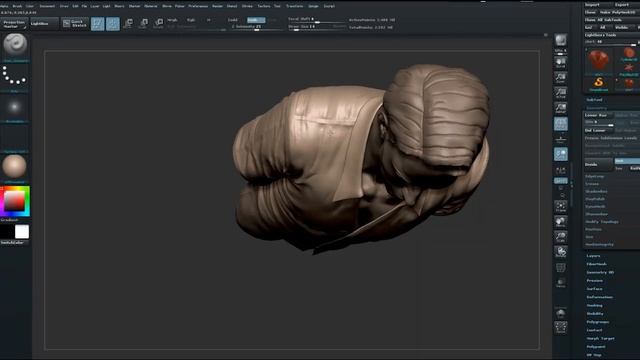Click the BPR render icon

561,41
